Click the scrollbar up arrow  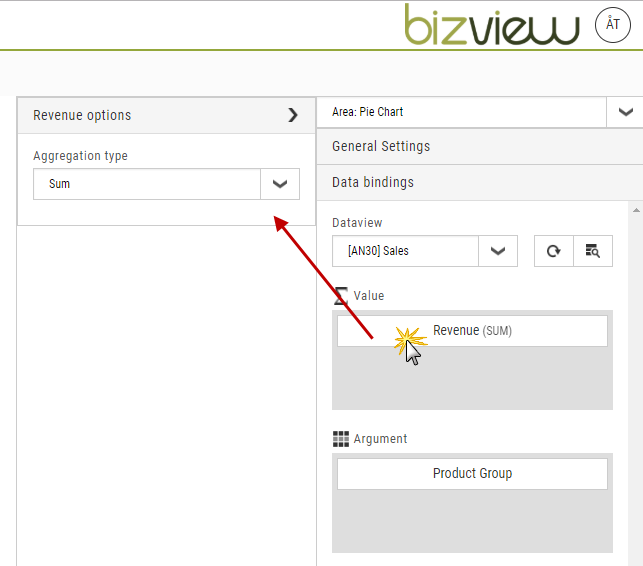(636, 210)
